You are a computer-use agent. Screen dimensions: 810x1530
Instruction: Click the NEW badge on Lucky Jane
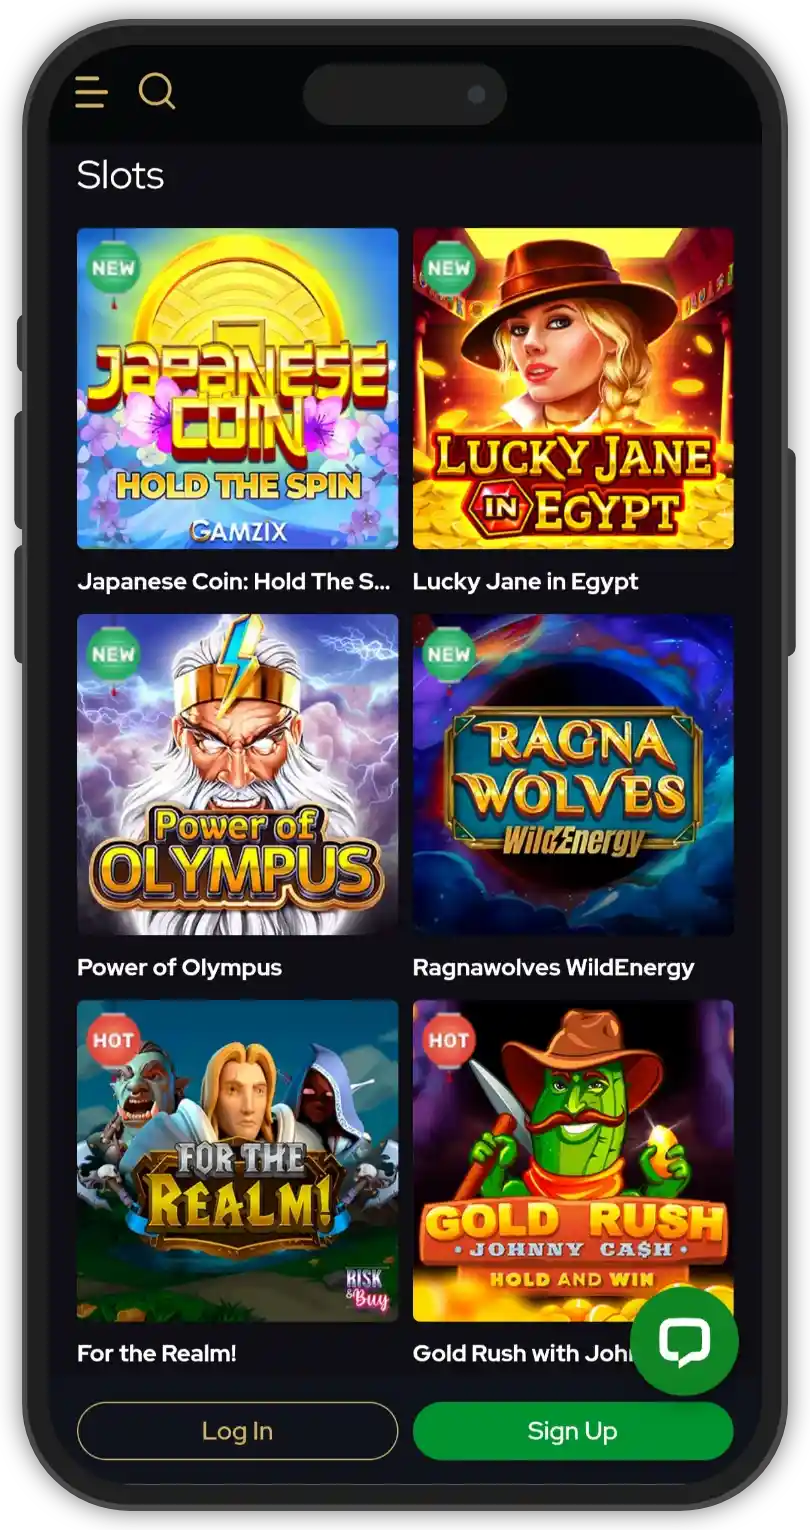[449, 267]
